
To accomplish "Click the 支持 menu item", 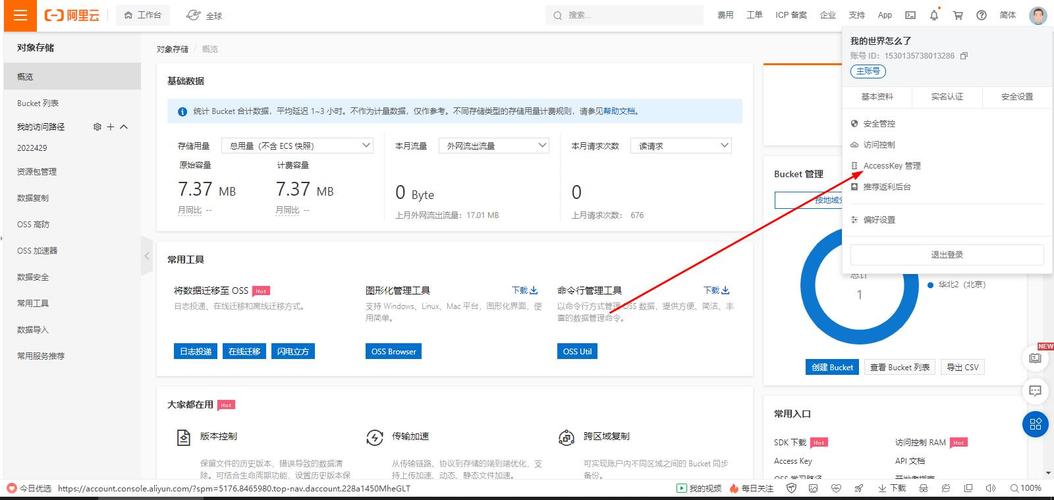I will (x=856, y=15).
